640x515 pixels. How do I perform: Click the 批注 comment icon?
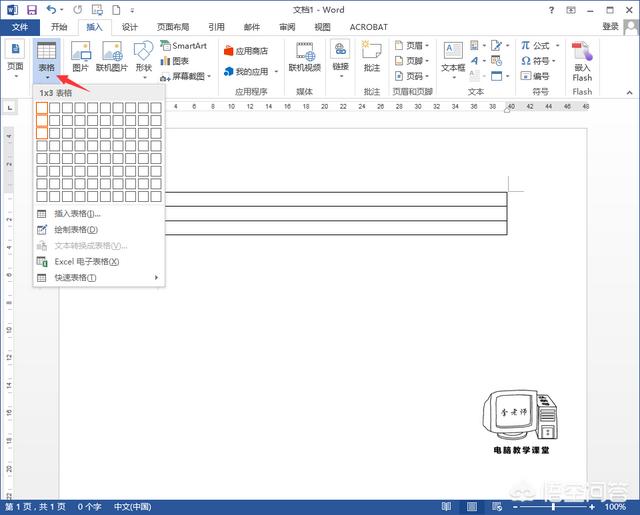click(x=372, y=57)
